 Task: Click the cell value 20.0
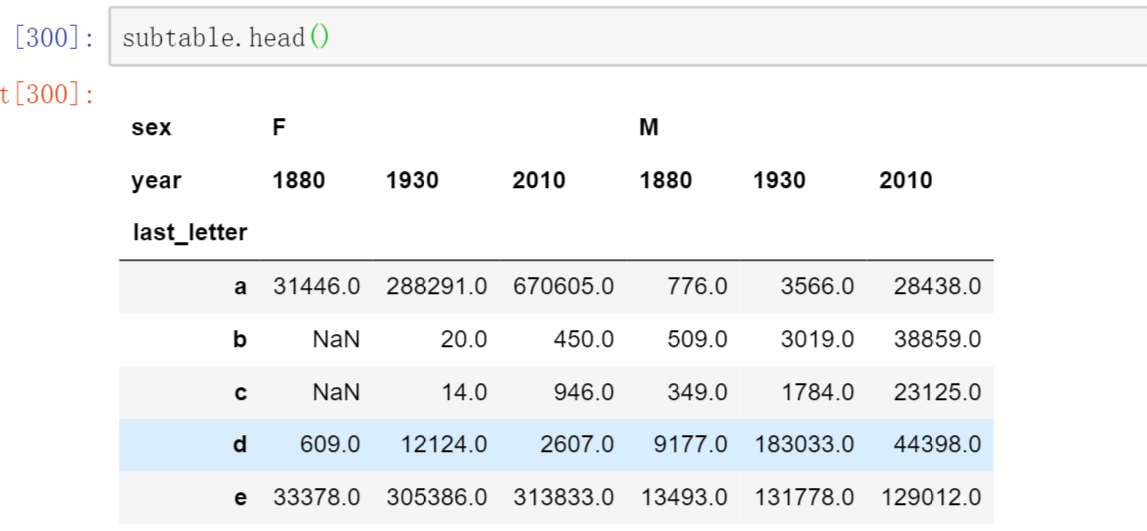click(x=464, y=339)
